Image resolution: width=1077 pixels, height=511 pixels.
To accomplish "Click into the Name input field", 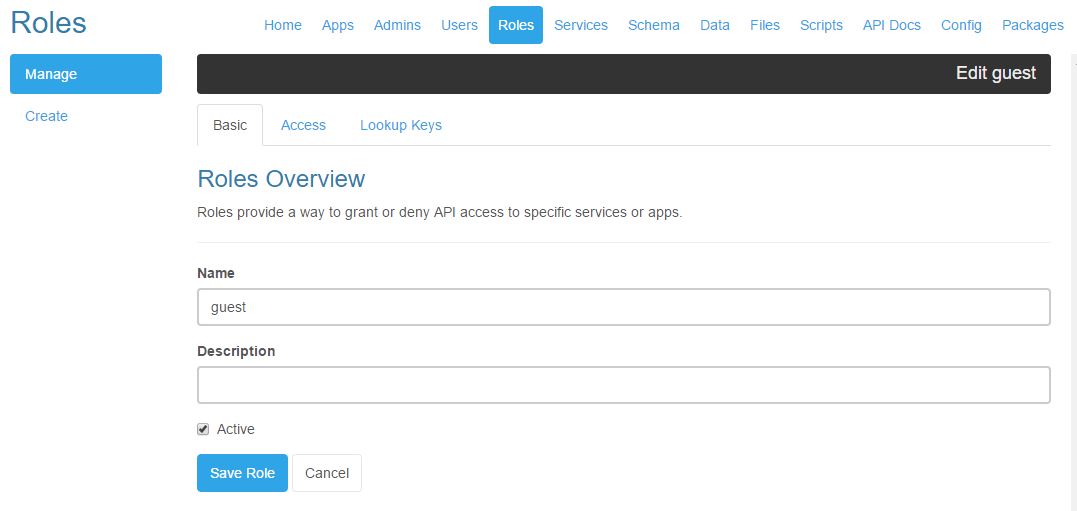I will click(x=623, y=307).
